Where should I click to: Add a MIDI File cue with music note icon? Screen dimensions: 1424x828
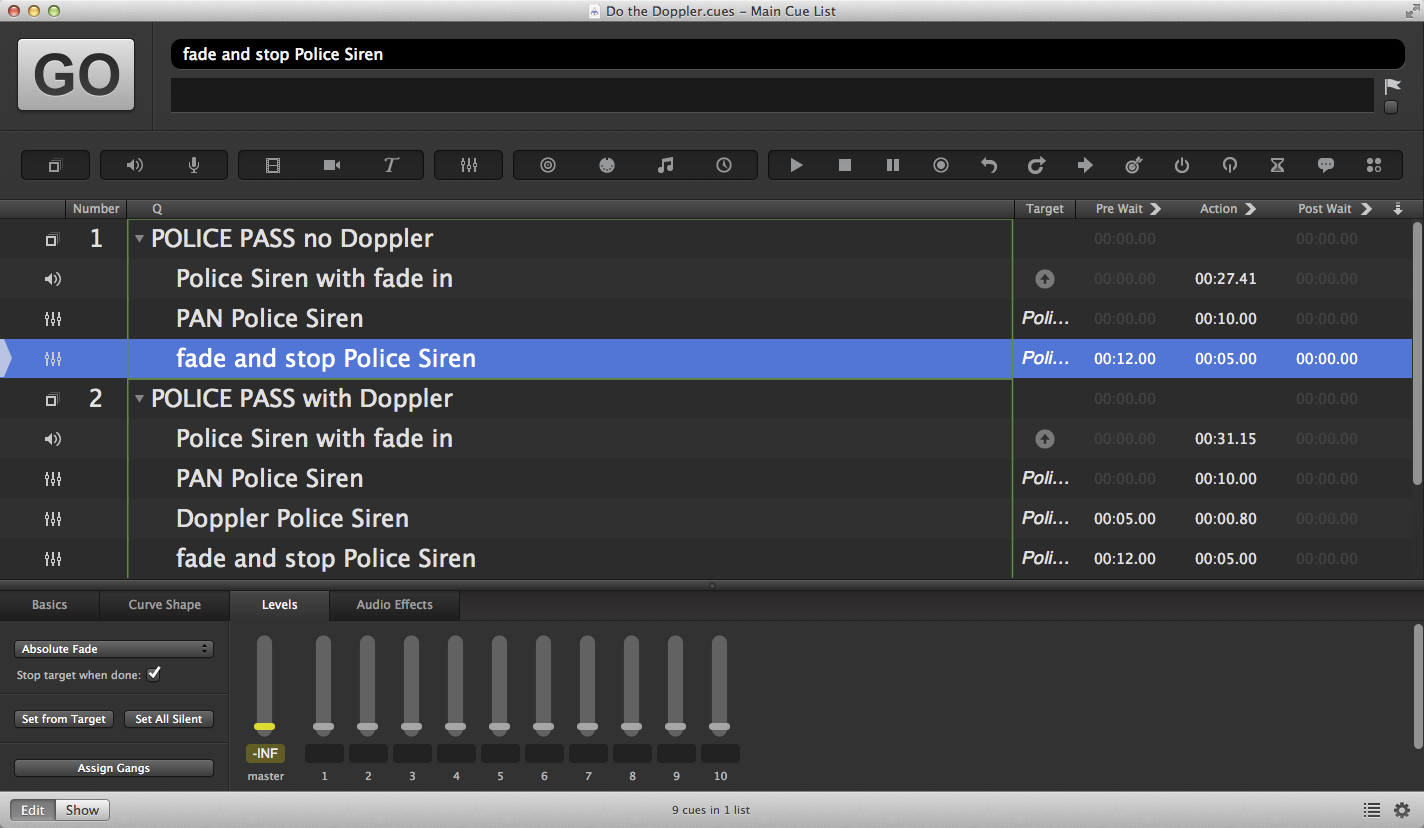point(665,165)
